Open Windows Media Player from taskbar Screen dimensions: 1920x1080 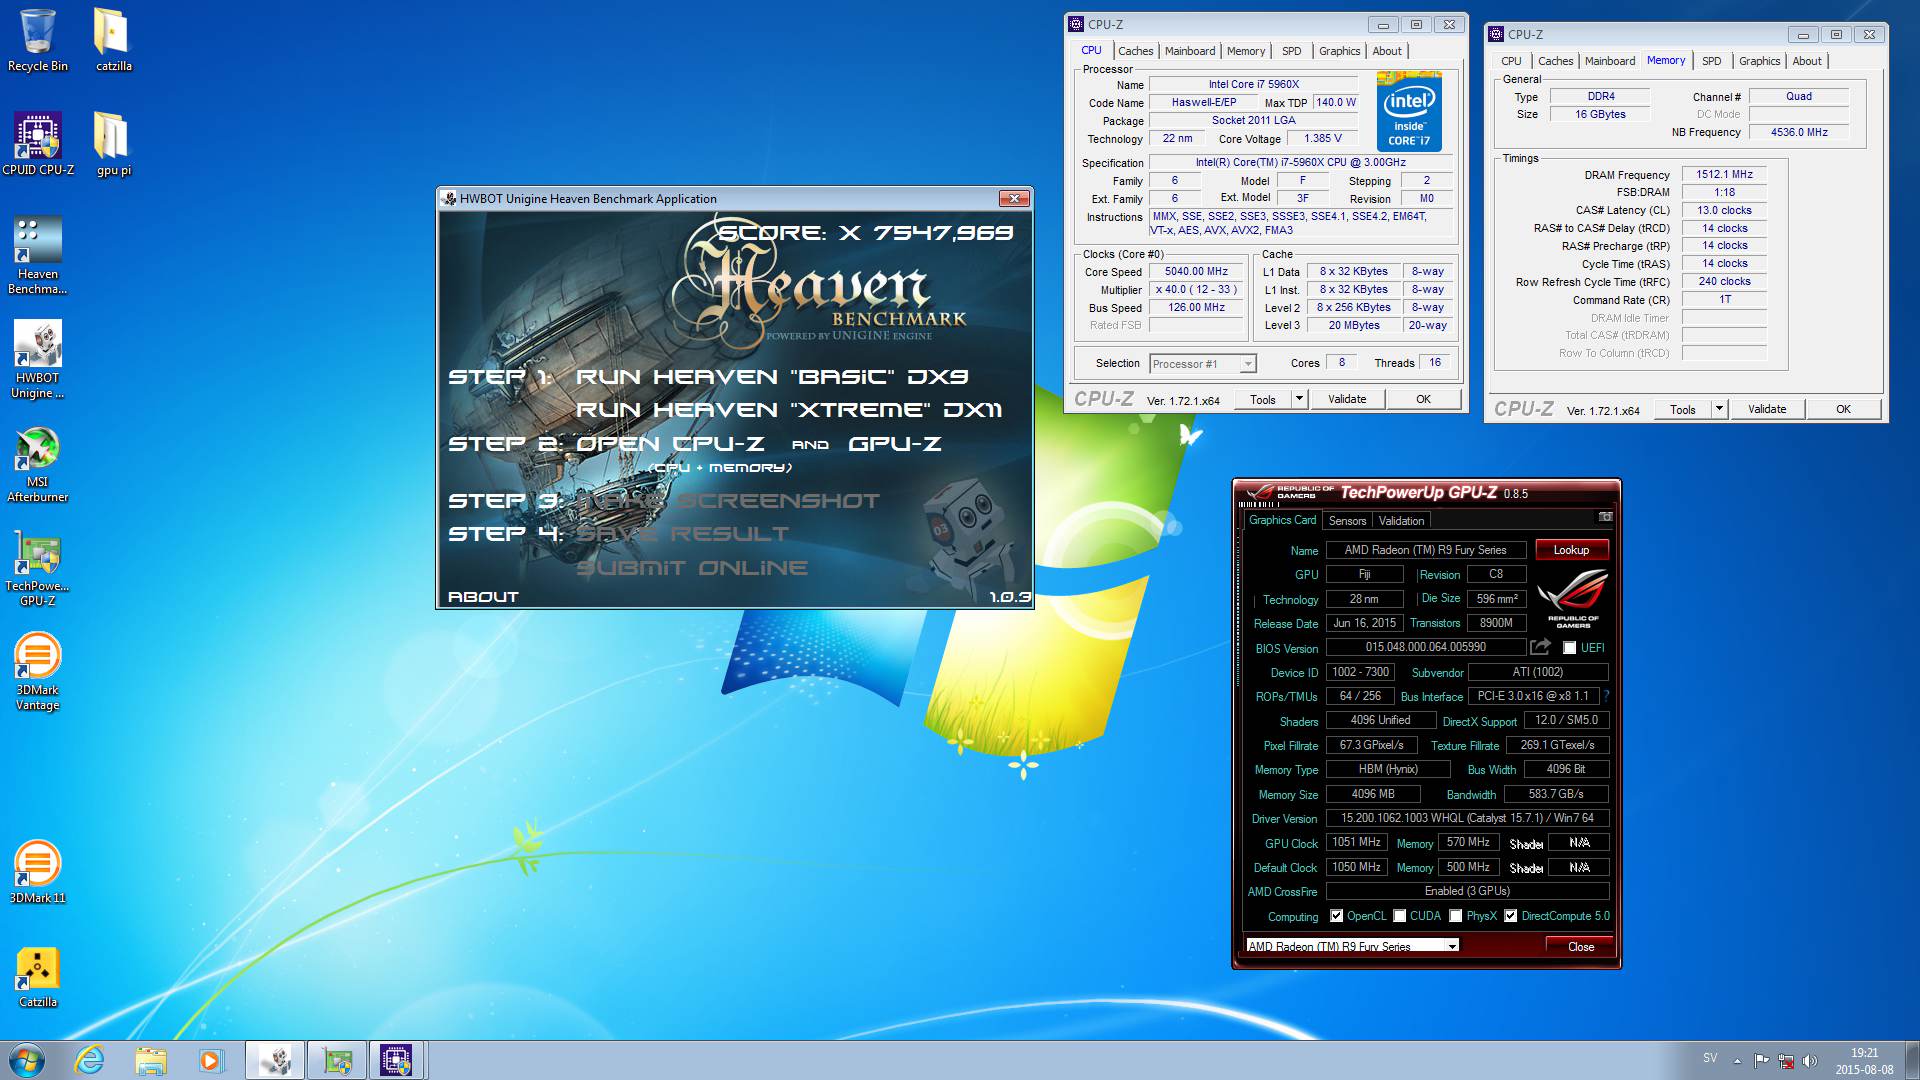click(210, 1060)
